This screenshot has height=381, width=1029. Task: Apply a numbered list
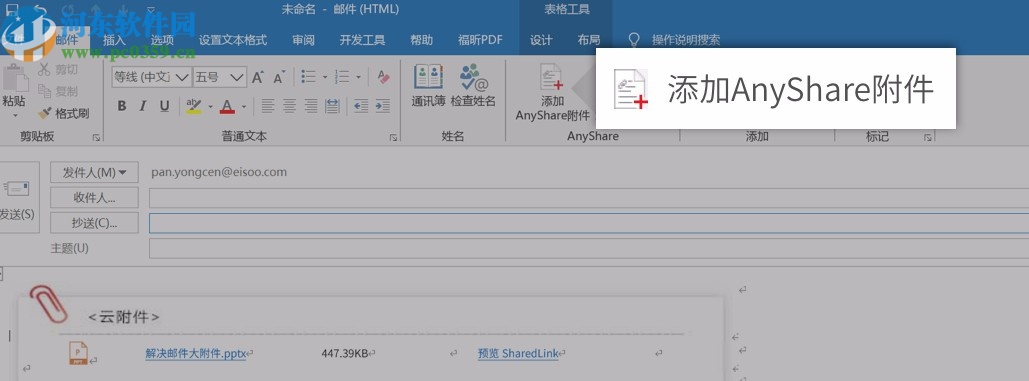pyautogui.click(x=342, y=77)
